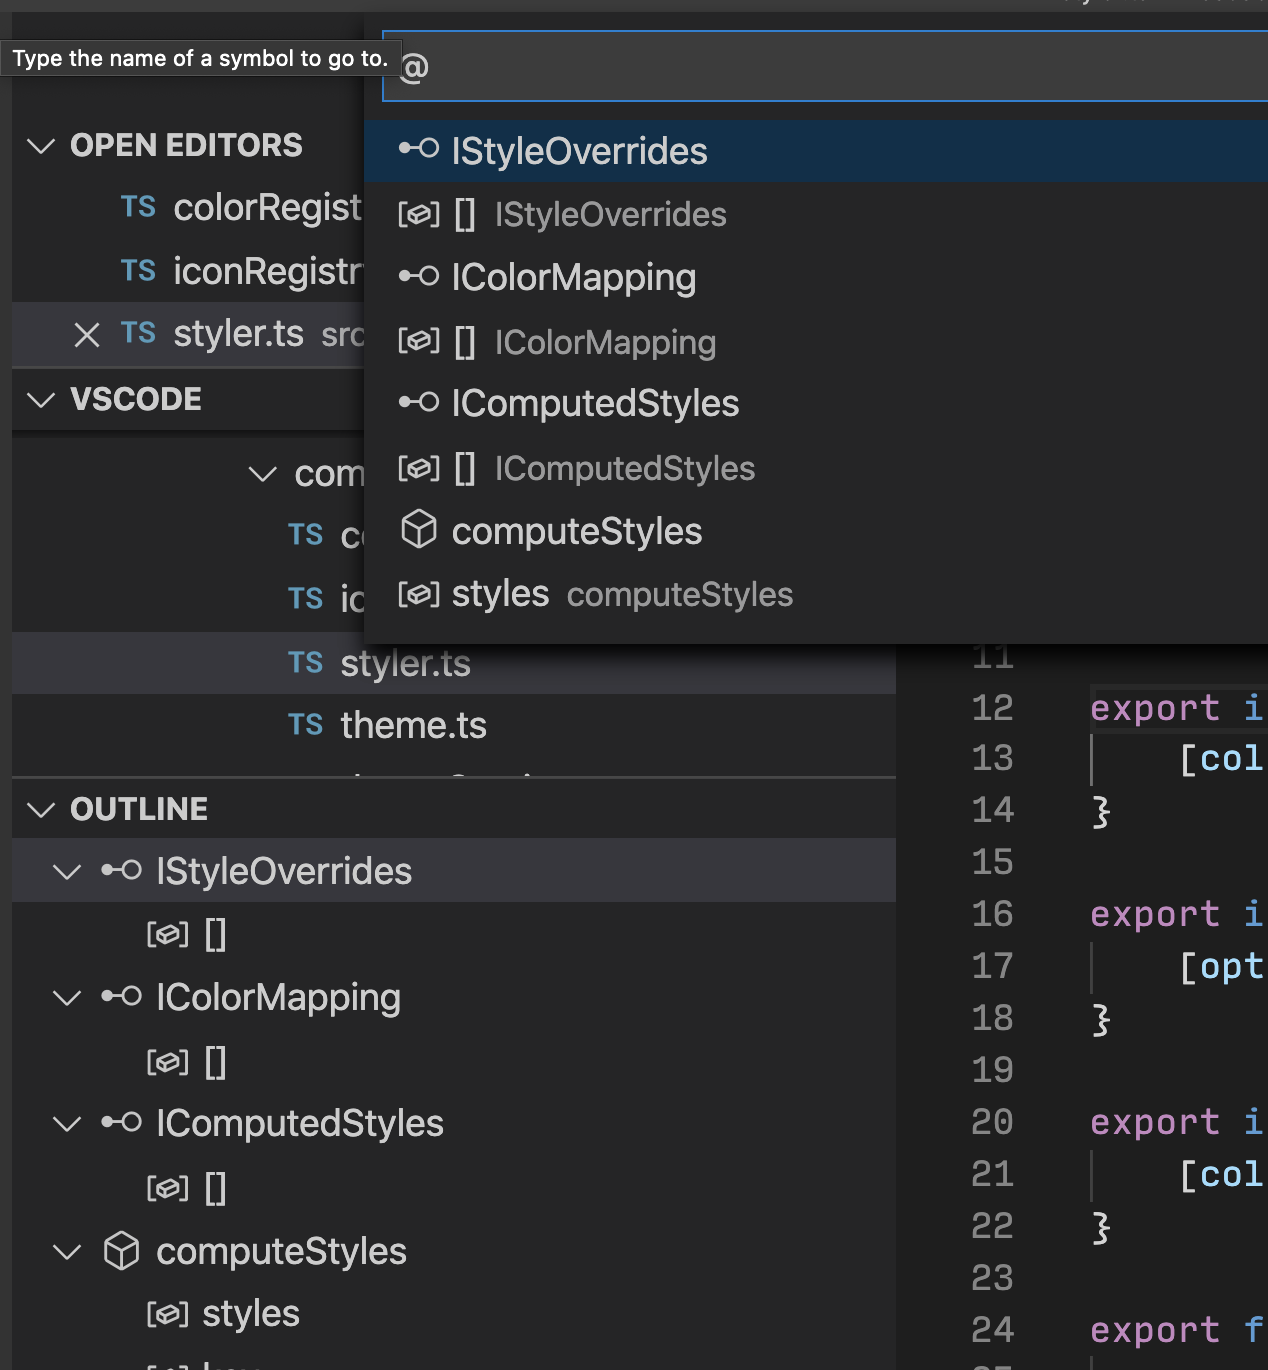Collapse computeStyles node in outline

tap(67, 1252)
